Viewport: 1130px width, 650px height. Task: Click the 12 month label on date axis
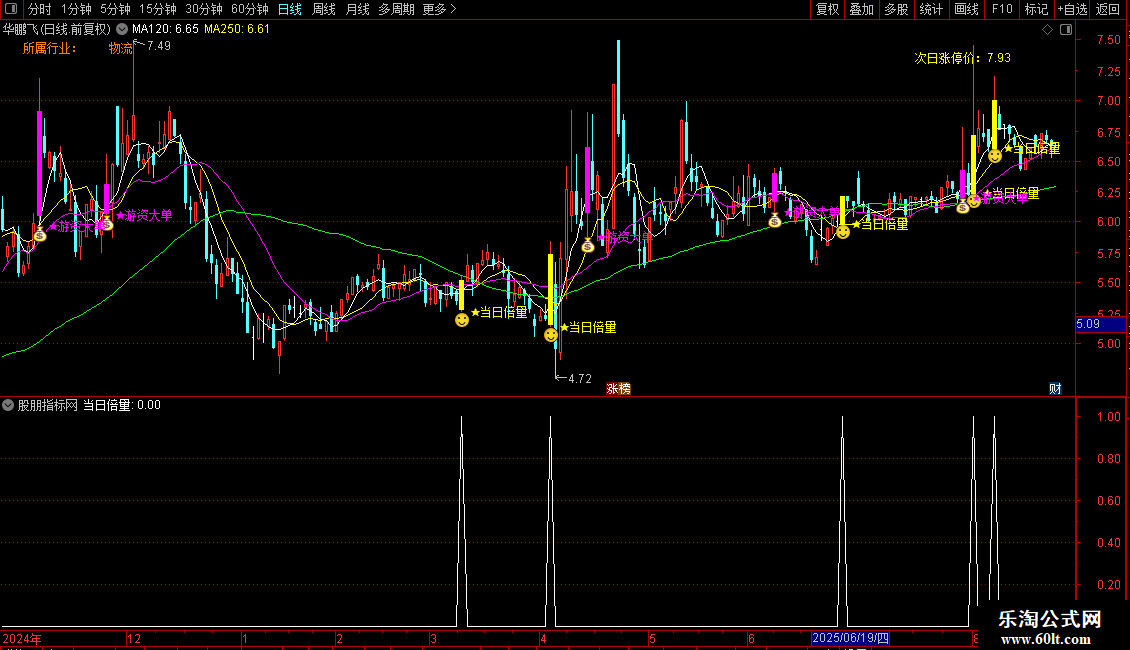(134, 638)
